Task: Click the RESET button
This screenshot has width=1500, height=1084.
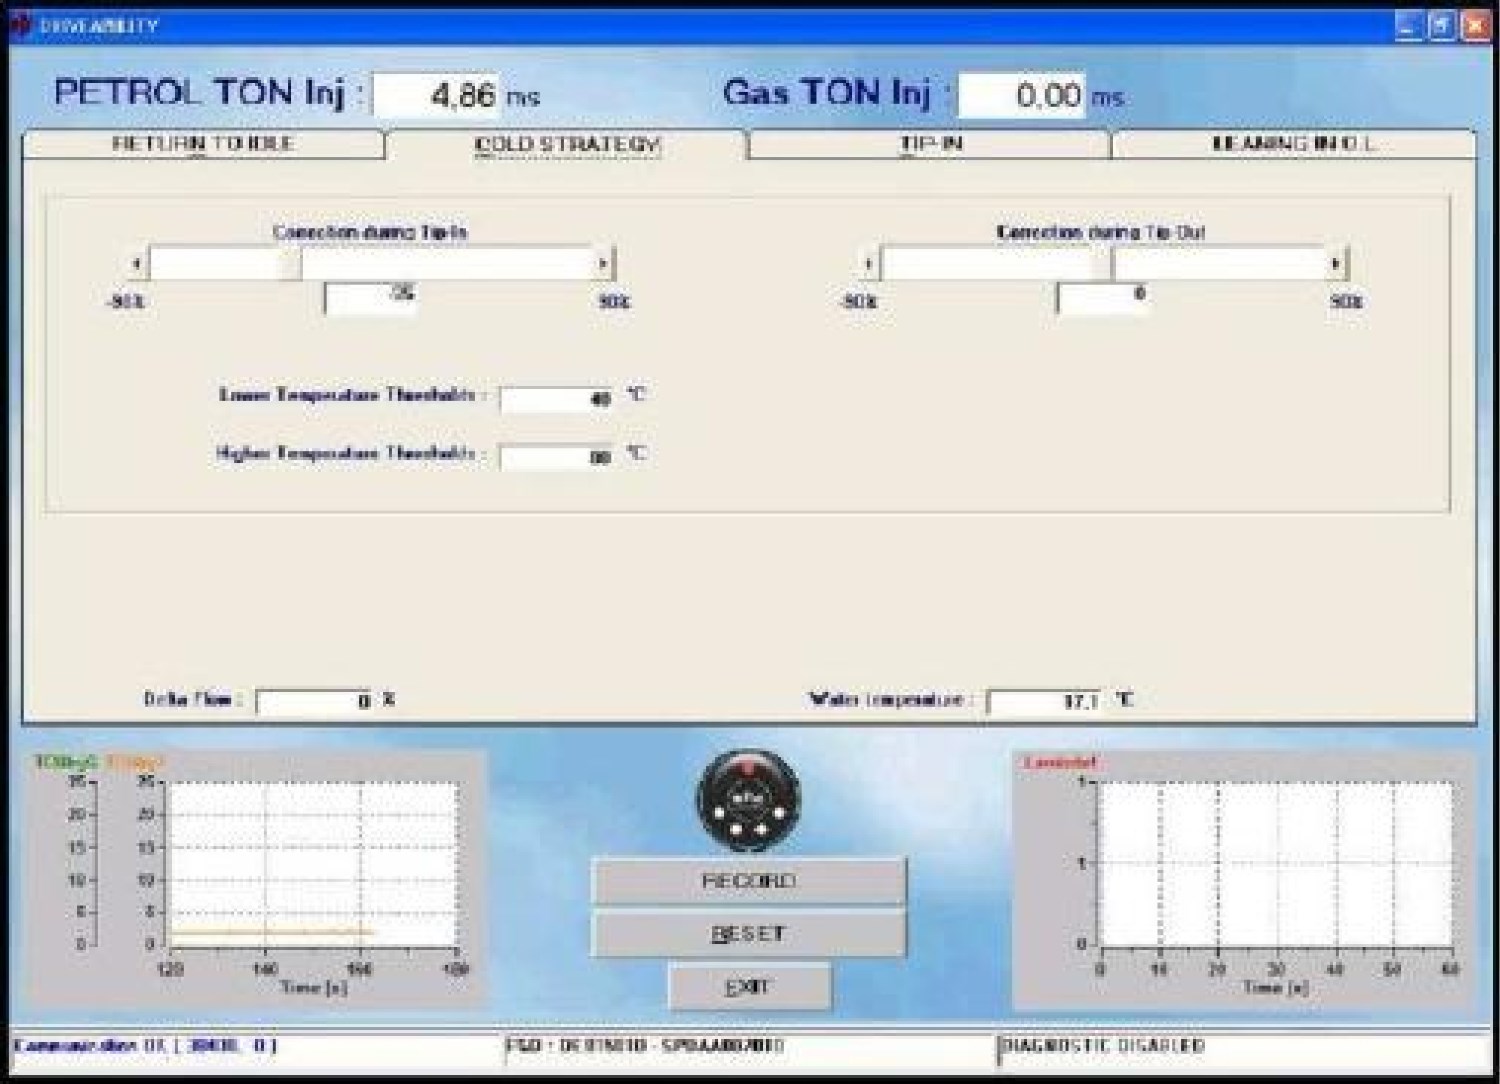Action: 749,934
